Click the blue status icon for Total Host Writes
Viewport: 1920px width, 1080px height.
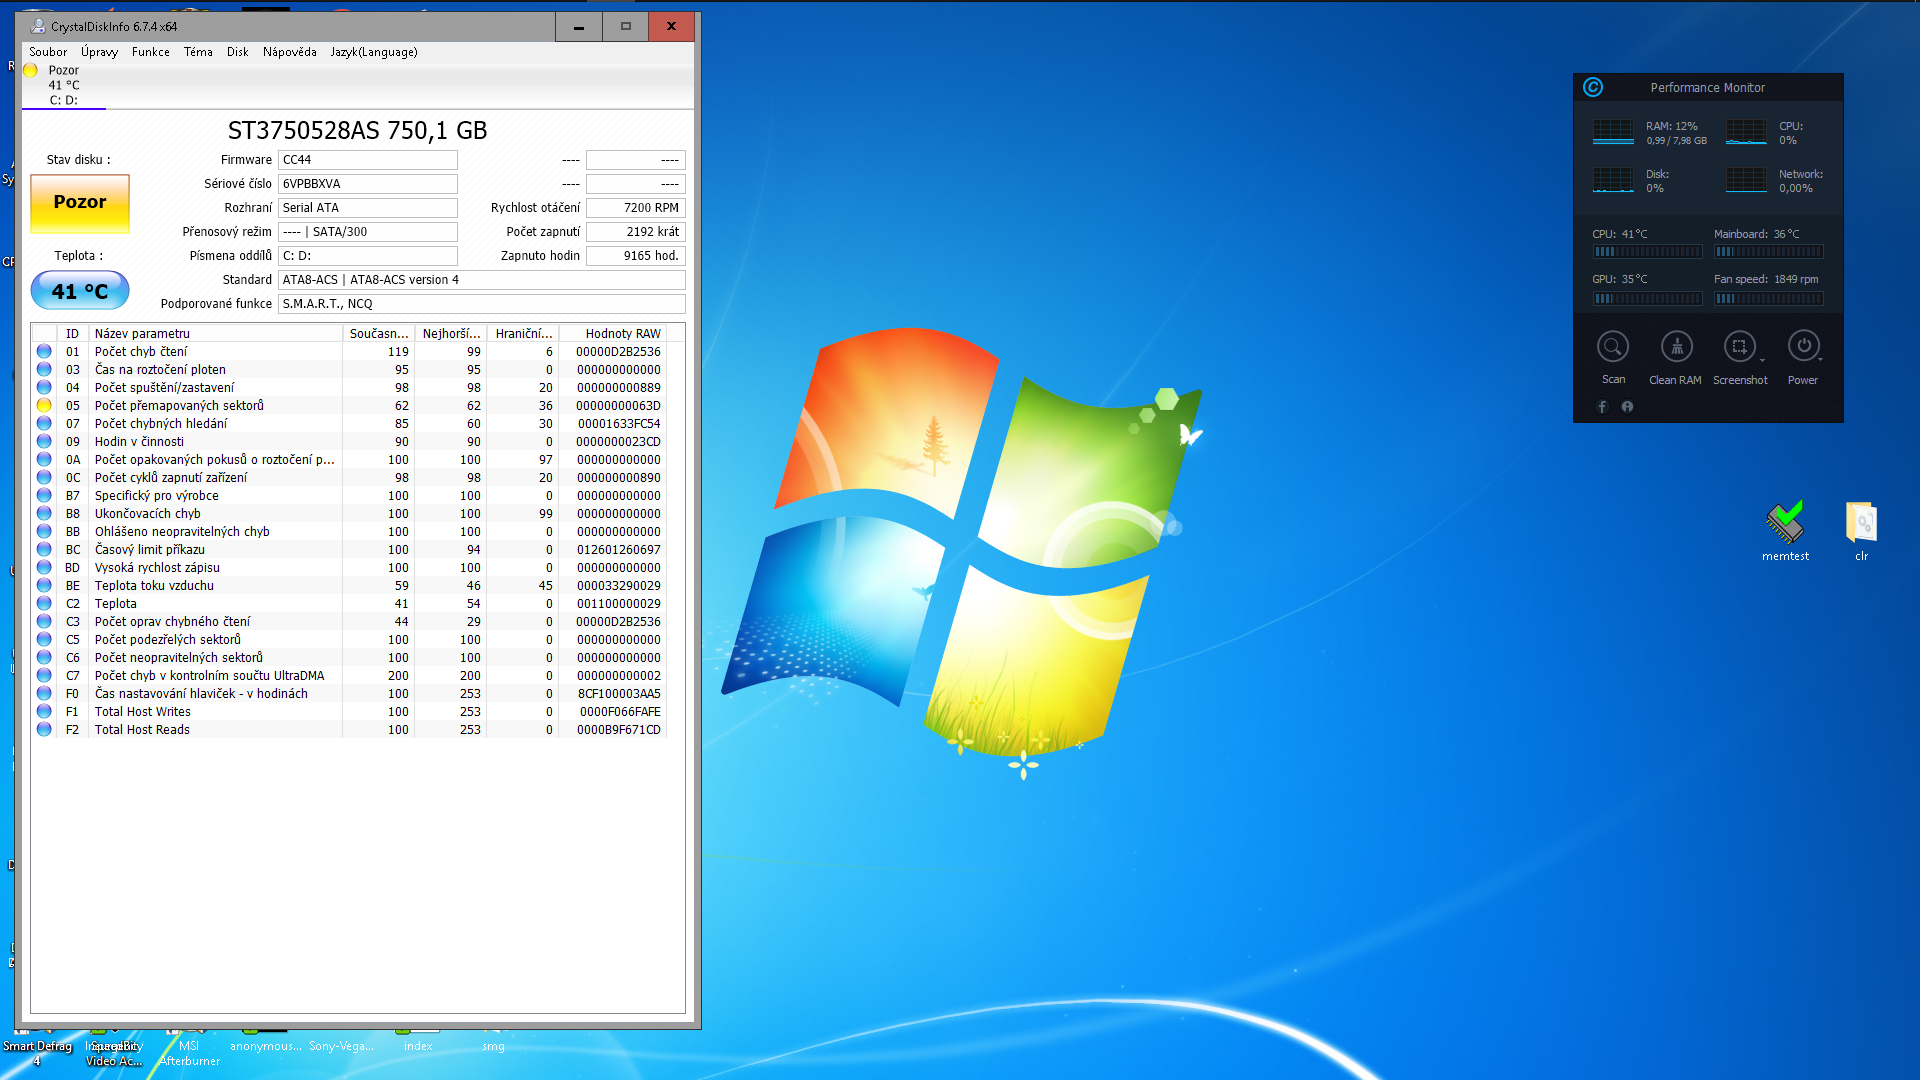[44, 712]
